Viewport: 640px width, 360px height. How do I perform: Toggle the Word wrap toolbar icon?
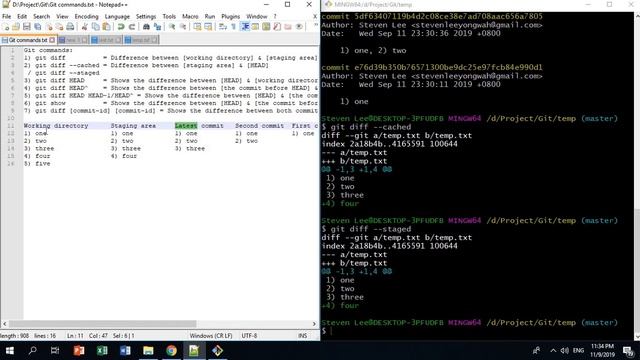(x=223, y=27)
